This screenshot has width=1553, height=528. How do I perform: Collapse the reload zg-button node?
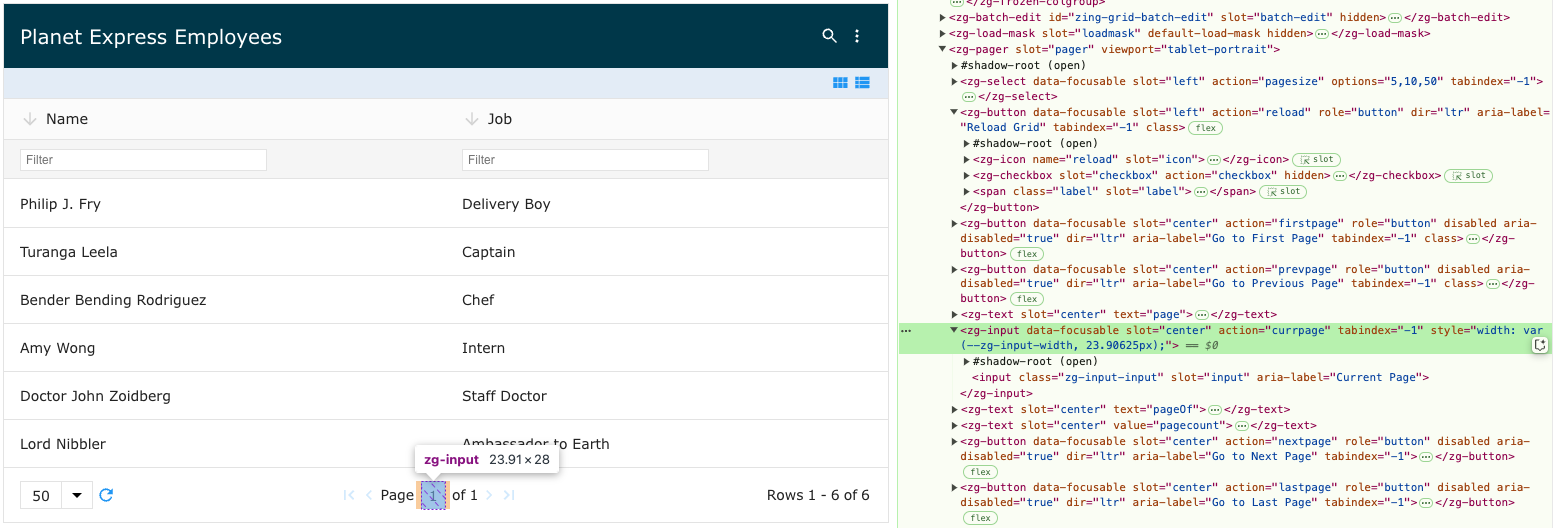pyautogui.click(x=954, y=113)
